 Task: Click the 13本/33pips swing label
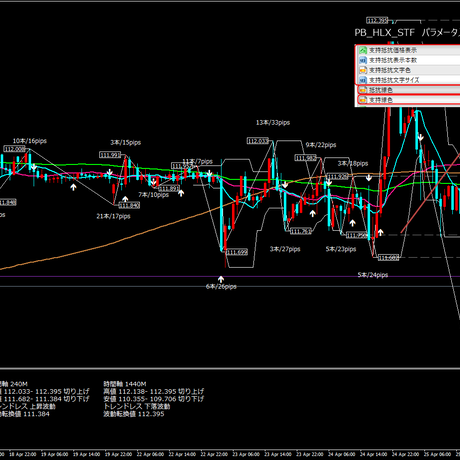pos(273,123)
